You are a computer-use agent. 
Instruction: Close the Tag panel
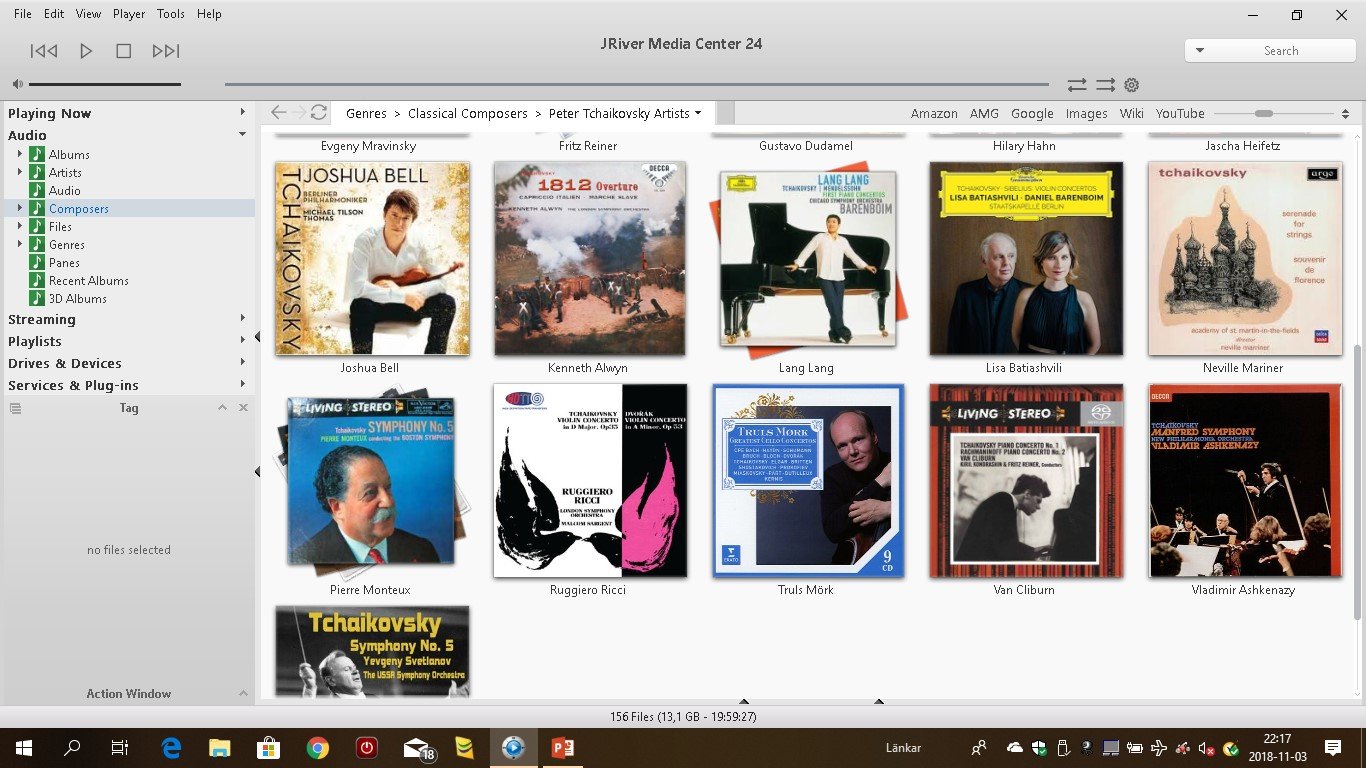click(x=243, y=408)
